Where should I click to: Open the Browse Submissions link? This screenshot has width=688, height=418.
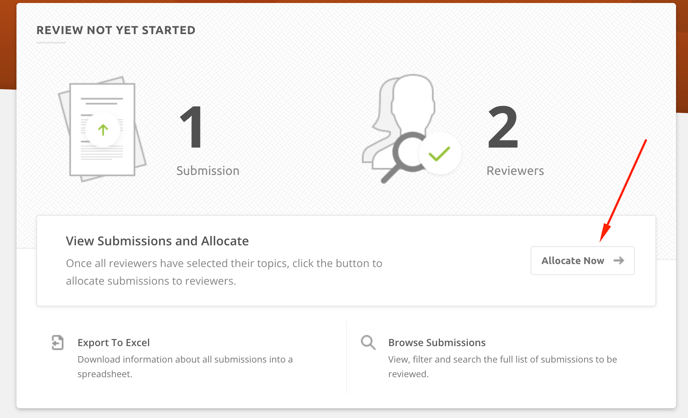pyautogui.click(x=436, y=342)
